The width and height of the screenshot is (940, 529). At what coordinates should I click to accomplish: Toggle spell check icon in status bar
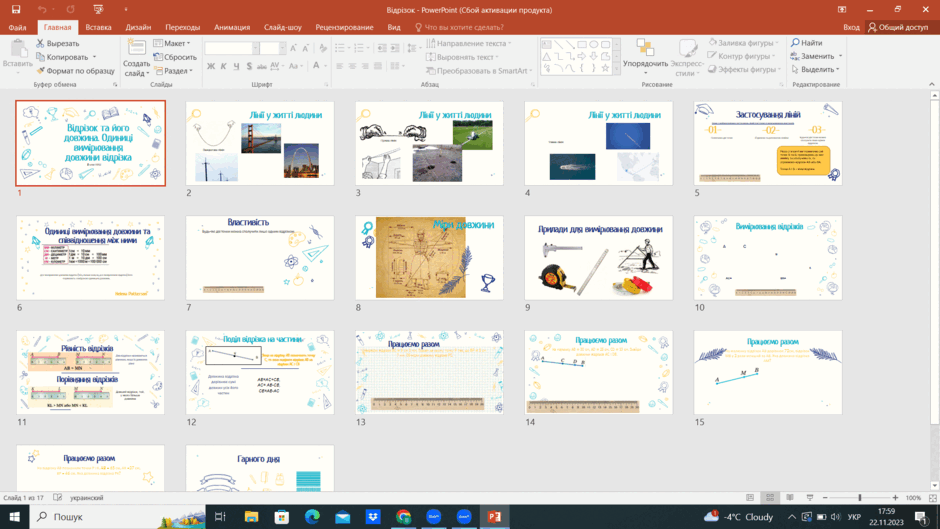point(58,498)
